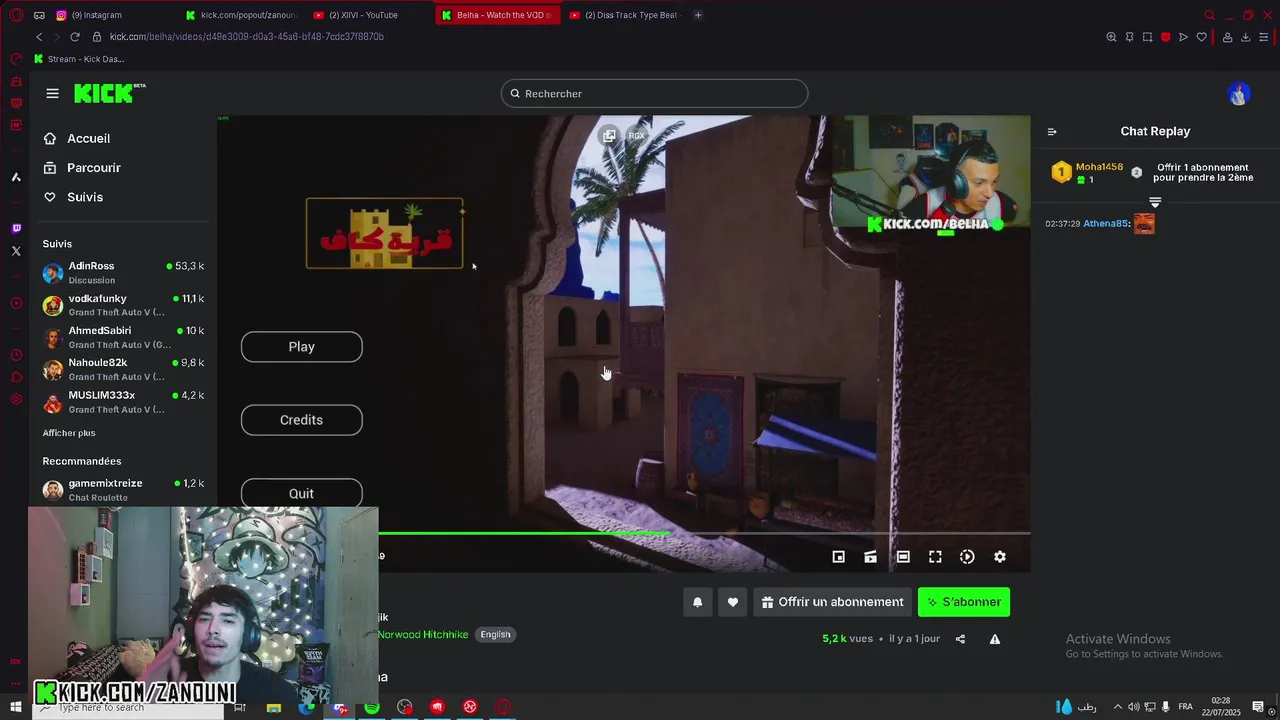This screenshot has height=720, width=1280.
Task: Open video player settings gear
Action: pos(1000,557)
